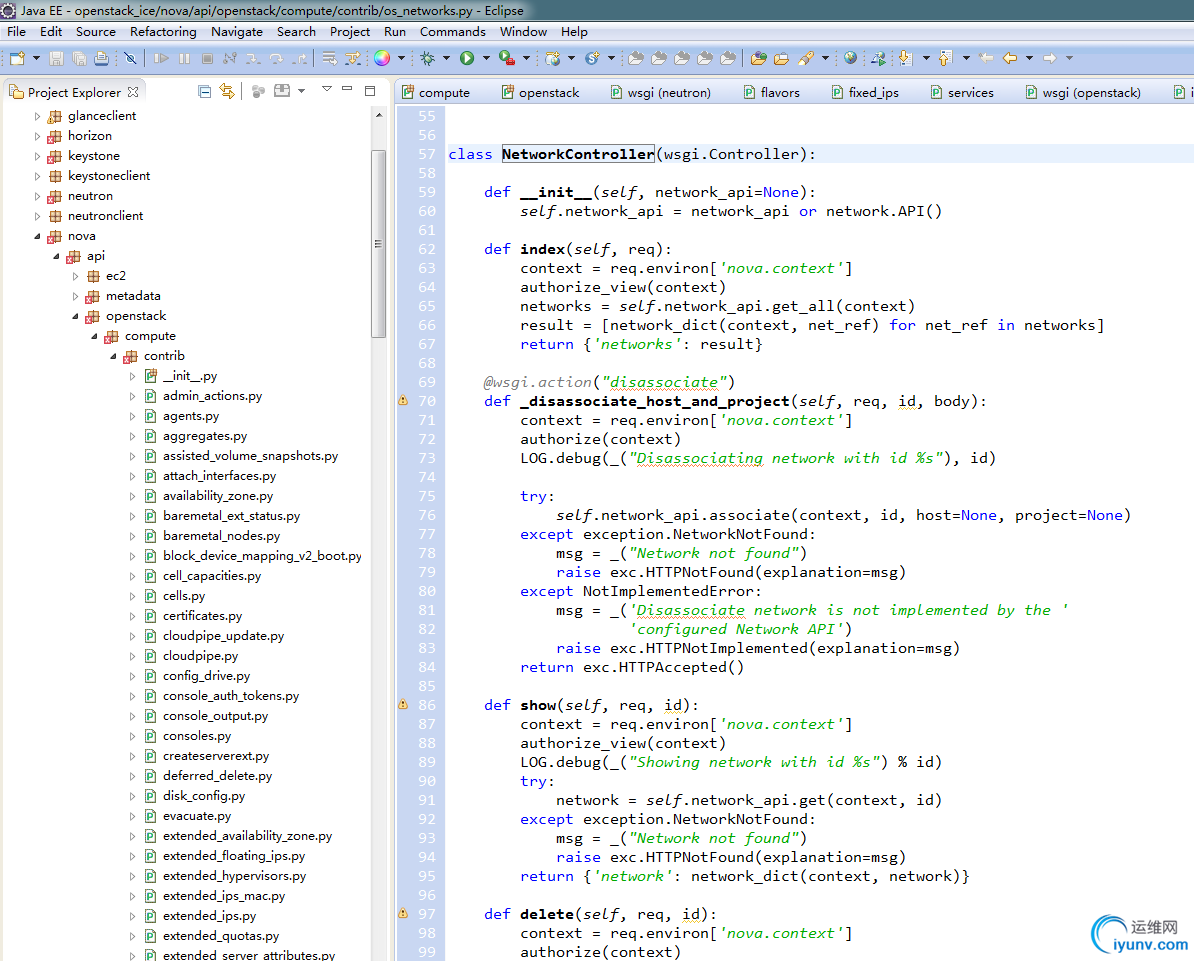Open the Project Explorer View Menu dropdown
The width and height of the screenshot is (1194, 961).
coord(326,90)
